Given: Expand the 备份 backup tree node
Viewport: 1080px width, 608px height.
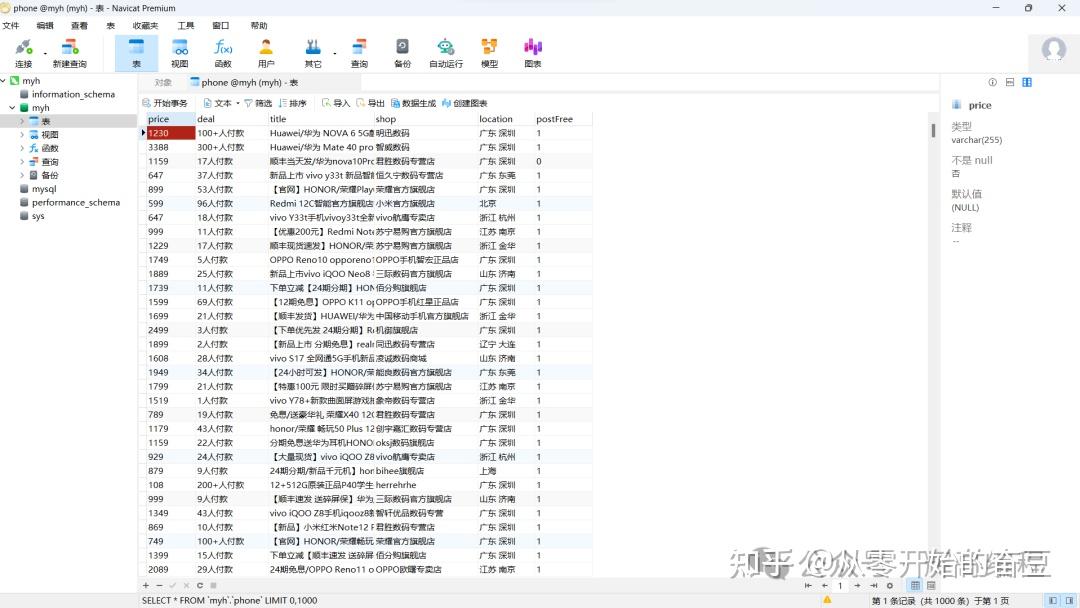Looking at the screenshot, I should click(22, 175).
